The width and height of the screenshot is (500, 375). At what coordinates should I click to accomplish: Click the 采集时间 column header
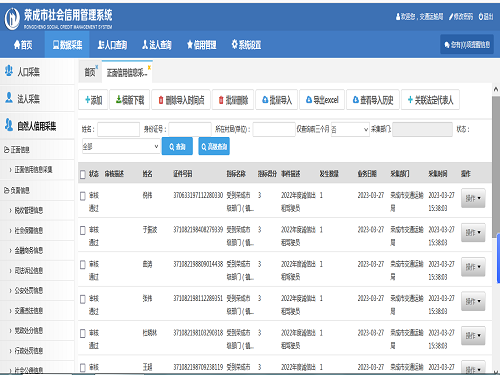438,174
